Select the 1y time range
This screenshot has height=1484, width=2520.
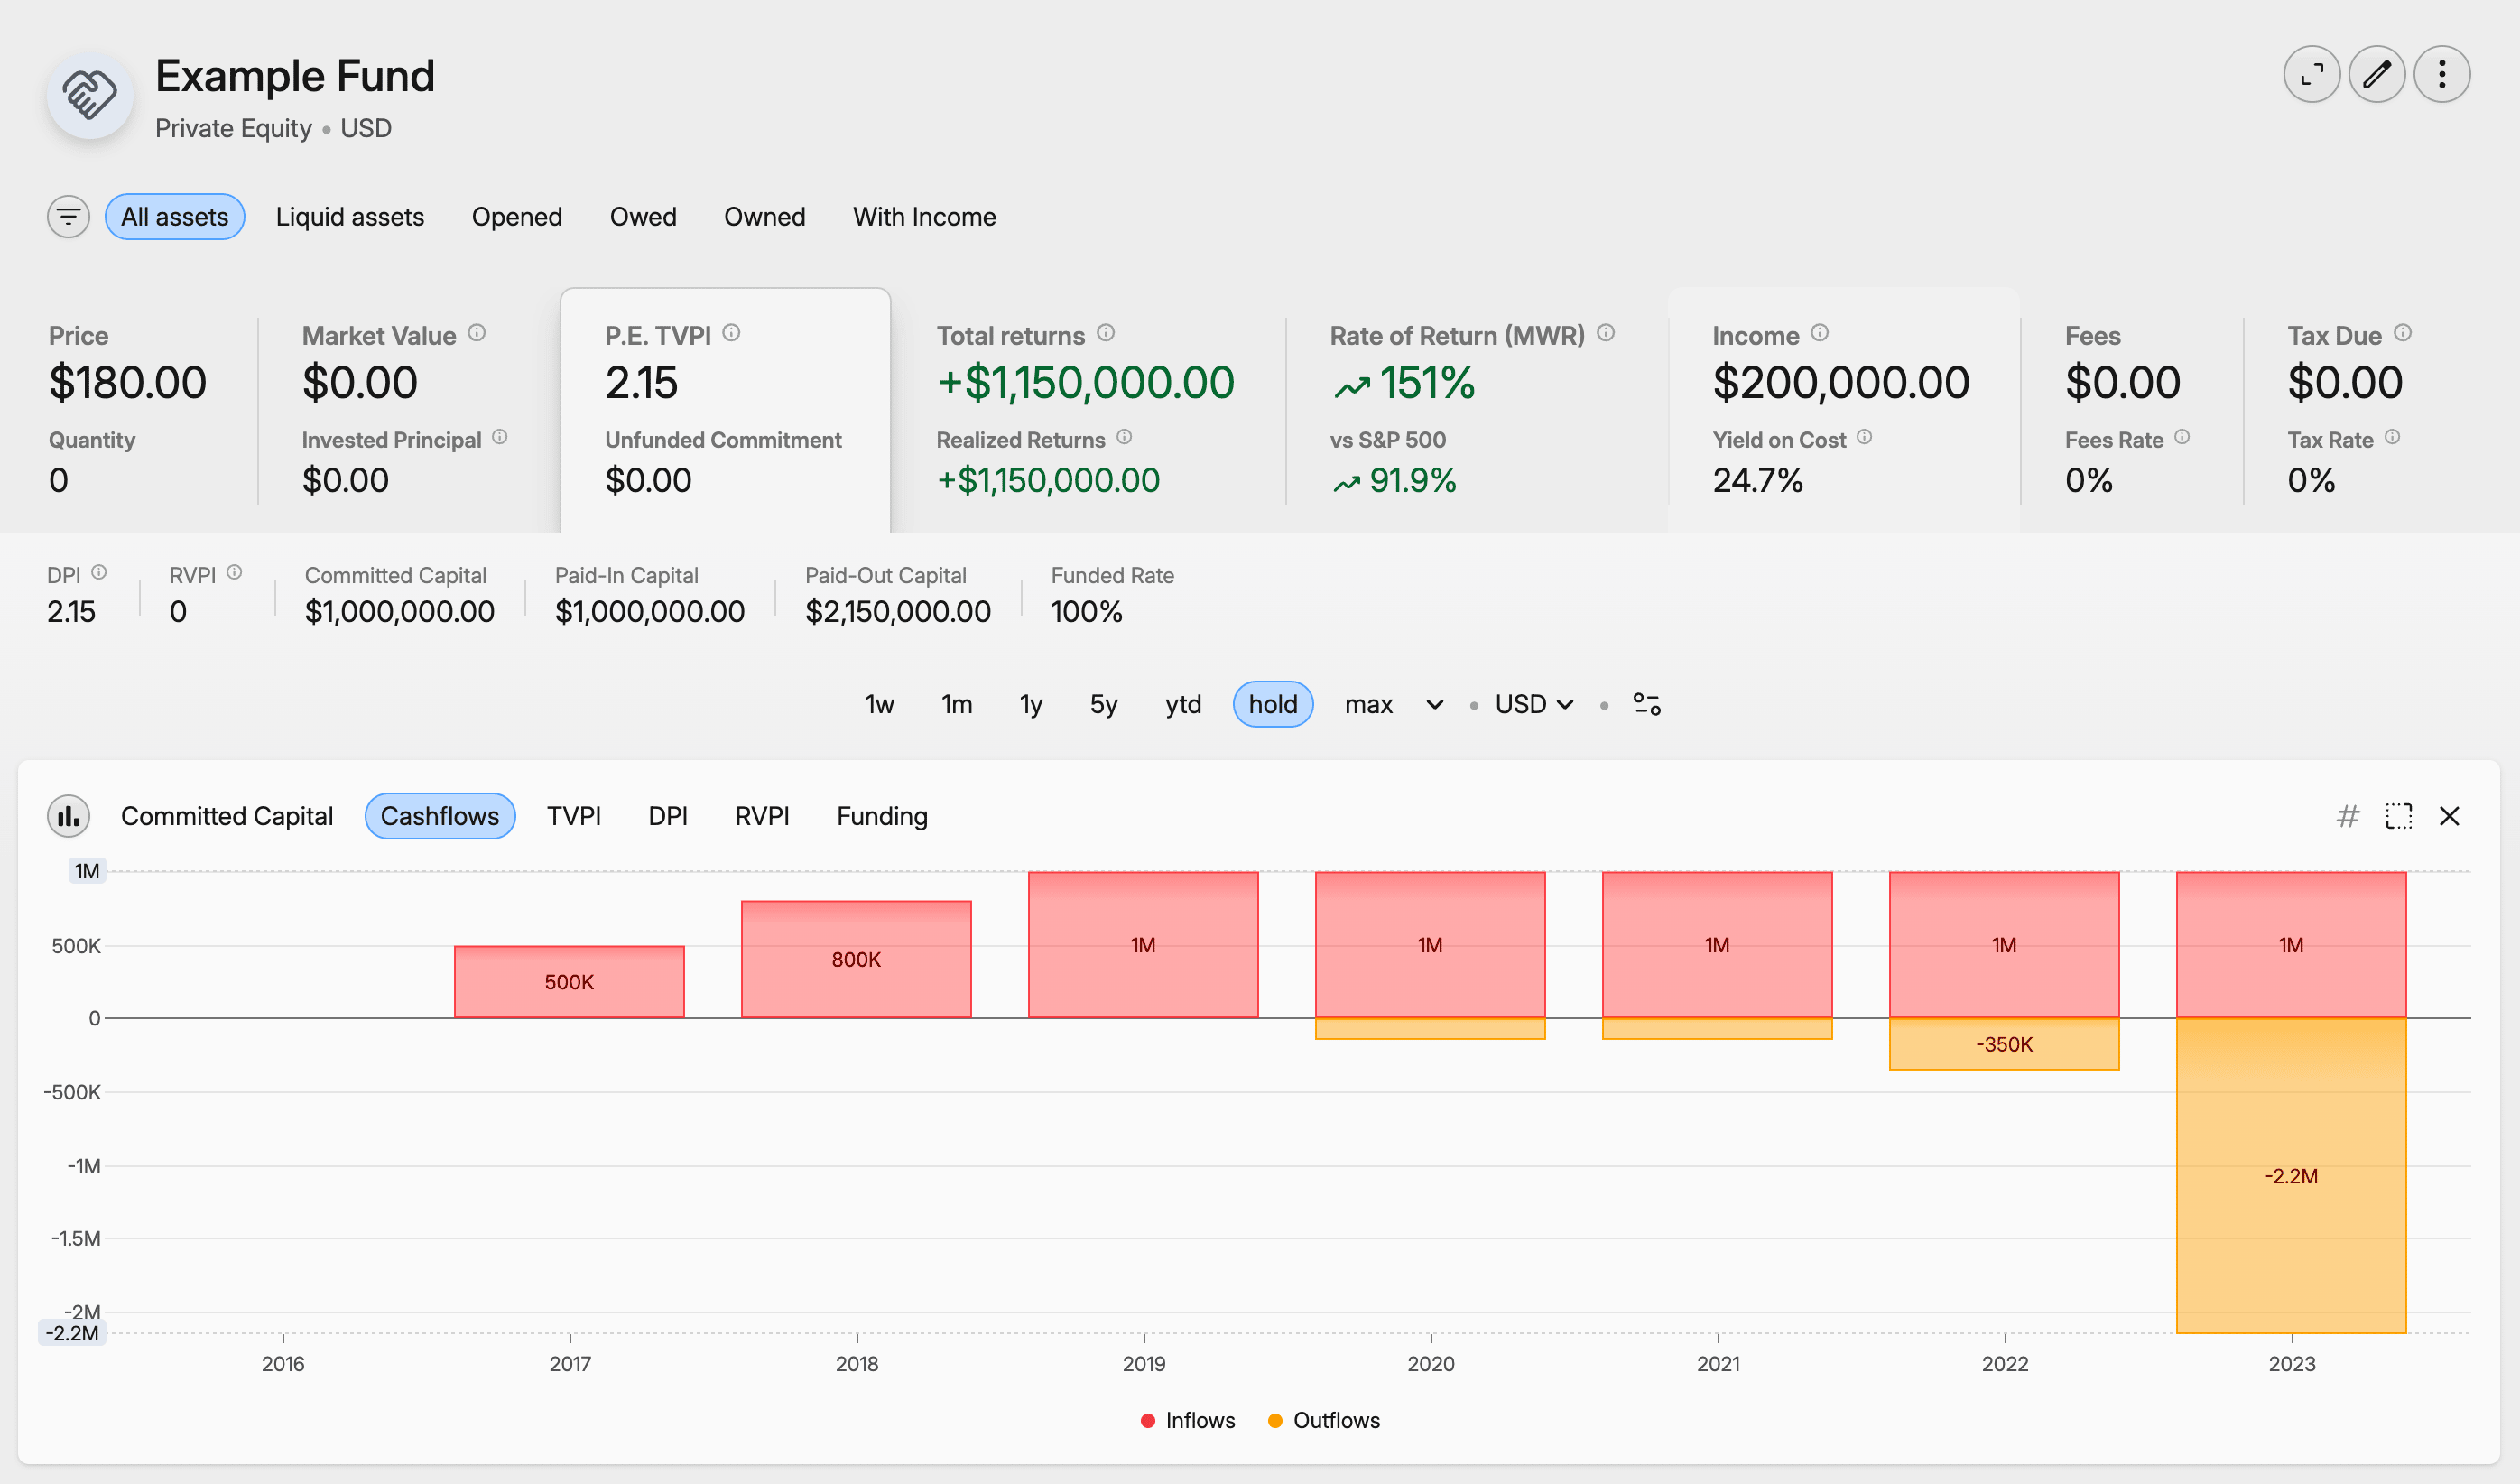(1030, 704)
